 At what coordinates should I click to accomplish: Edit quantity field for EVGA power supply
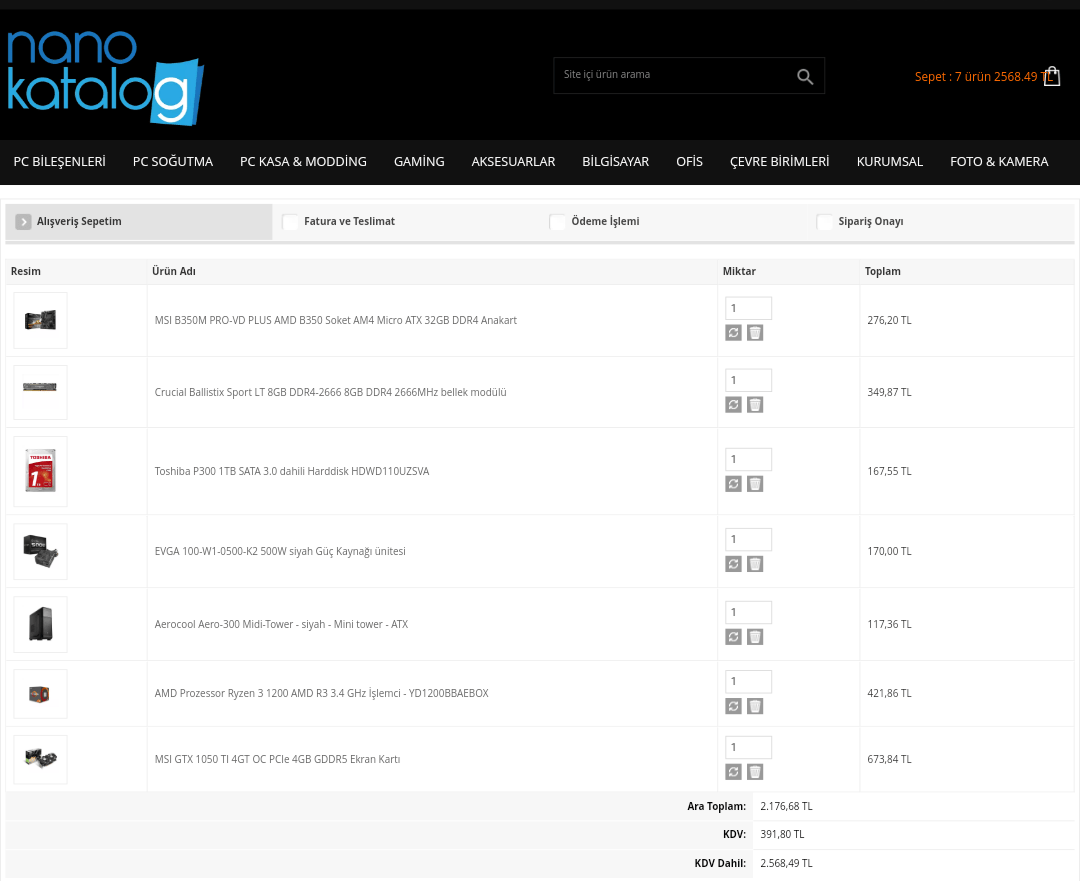748,539
